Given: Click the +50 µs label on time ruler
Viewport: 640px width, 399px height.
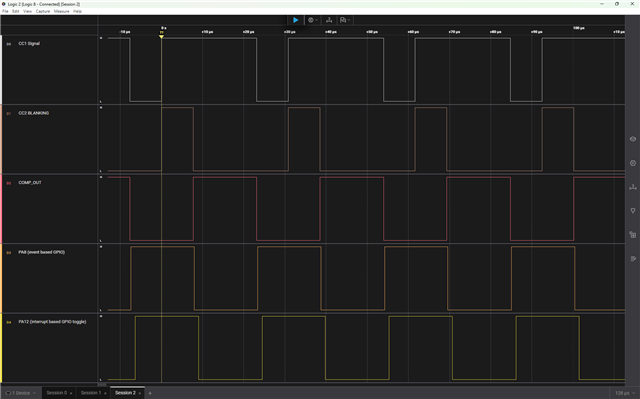Looking at the screenshot, I should tap(372, 32).
